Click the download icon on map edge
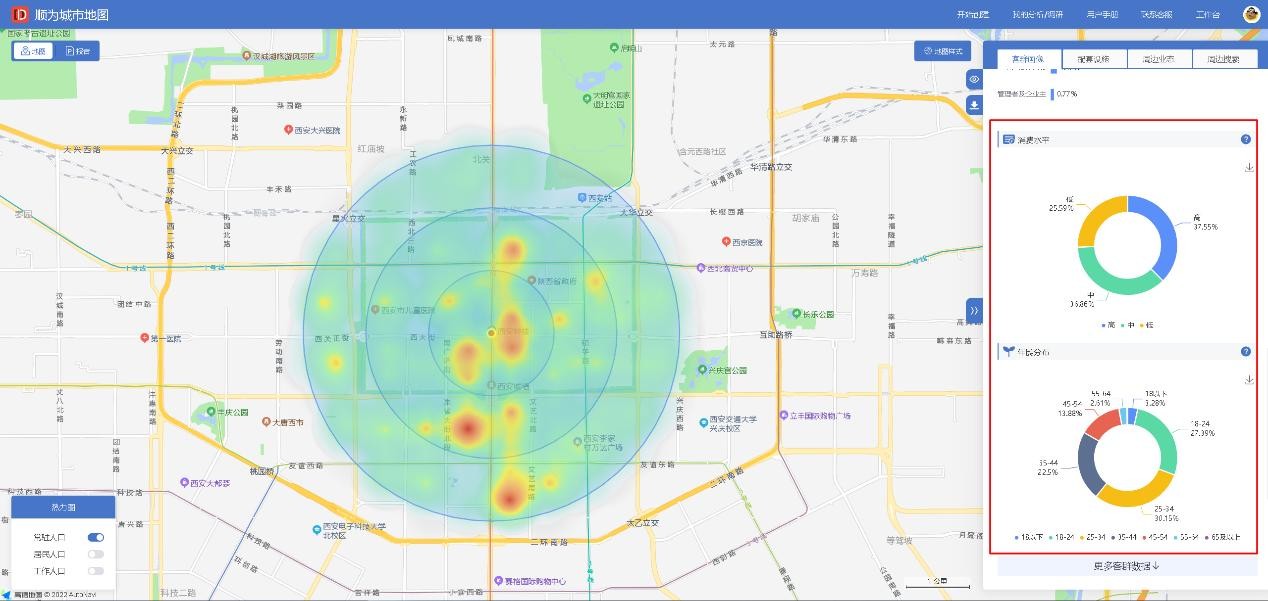1268x601 pixels. coord(974,105)
